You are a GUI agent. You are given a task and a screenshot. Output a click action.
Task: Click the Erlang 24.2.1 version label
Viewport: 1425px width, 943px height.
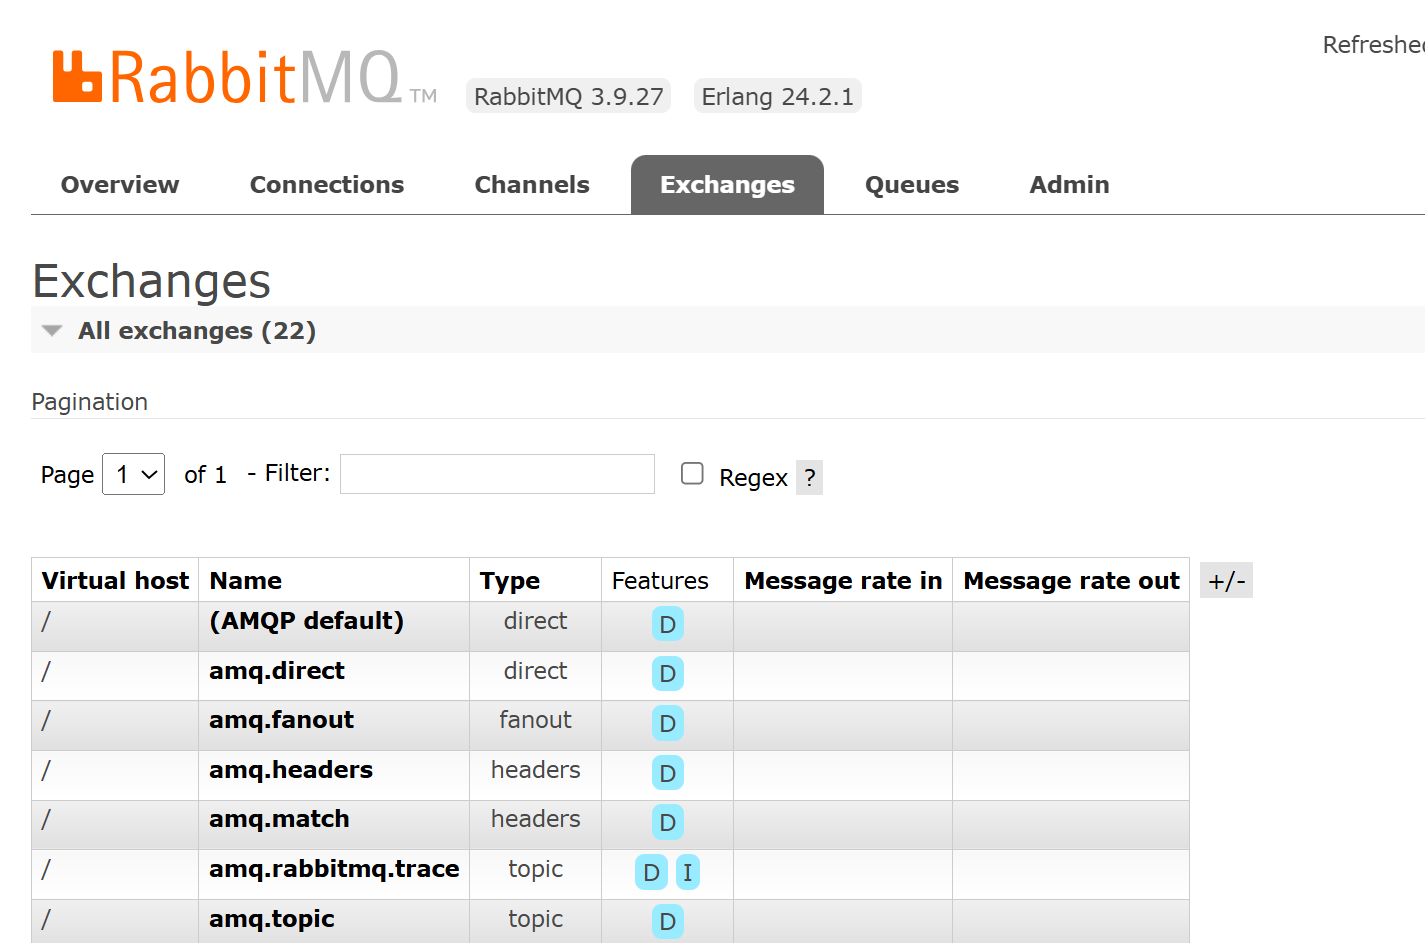777,96
